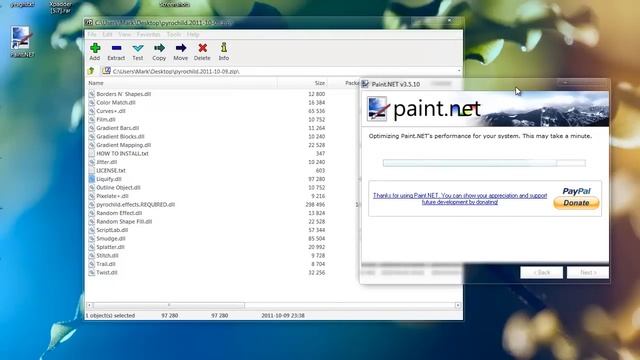The width and height of the screenshot is (640, 360).
Task: Select the Borders N' Shapes.dll file icon
Action: pos(92,94)
